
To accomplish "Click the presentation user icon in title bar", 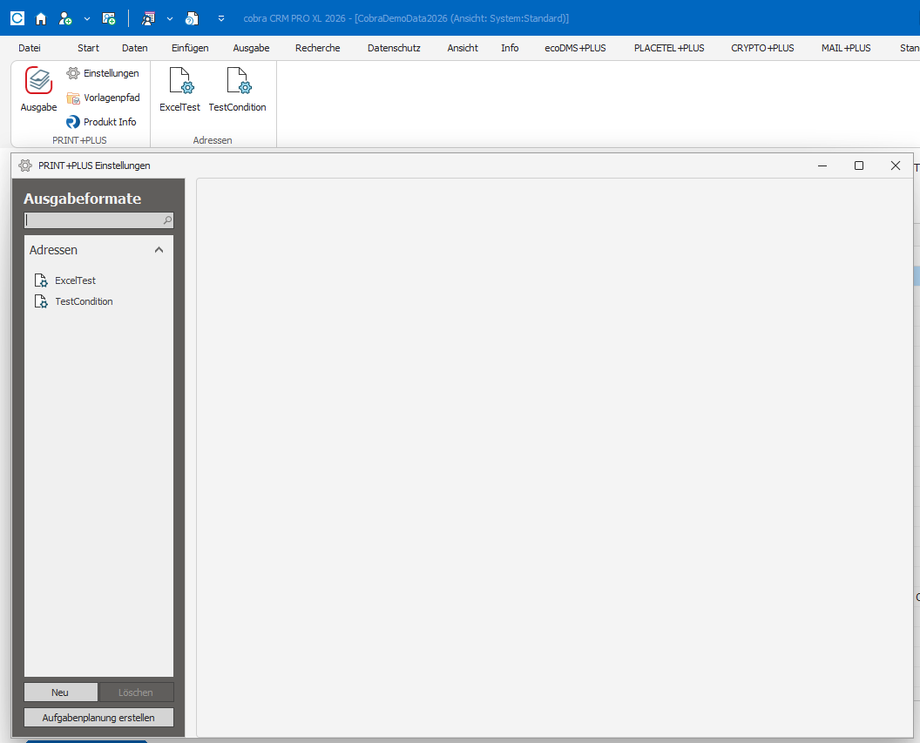I will (148, 19).
